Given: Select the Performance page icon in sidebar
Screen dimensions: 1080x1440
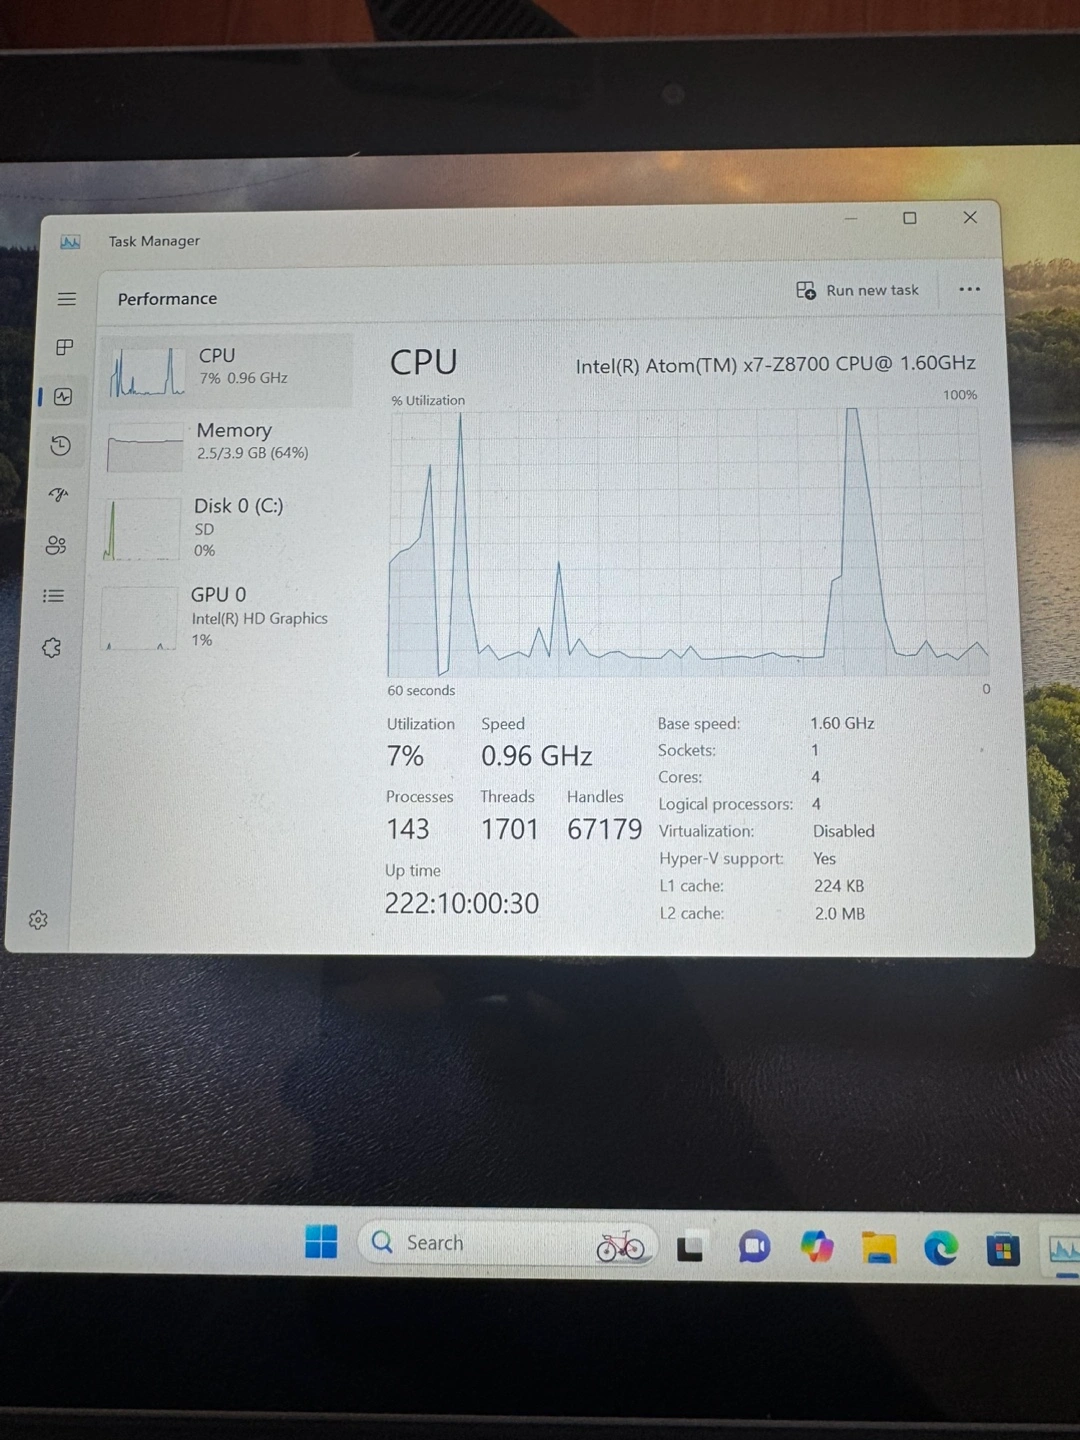Looking at the screenshot, I should pyautogui.click(x=63, y=397).
